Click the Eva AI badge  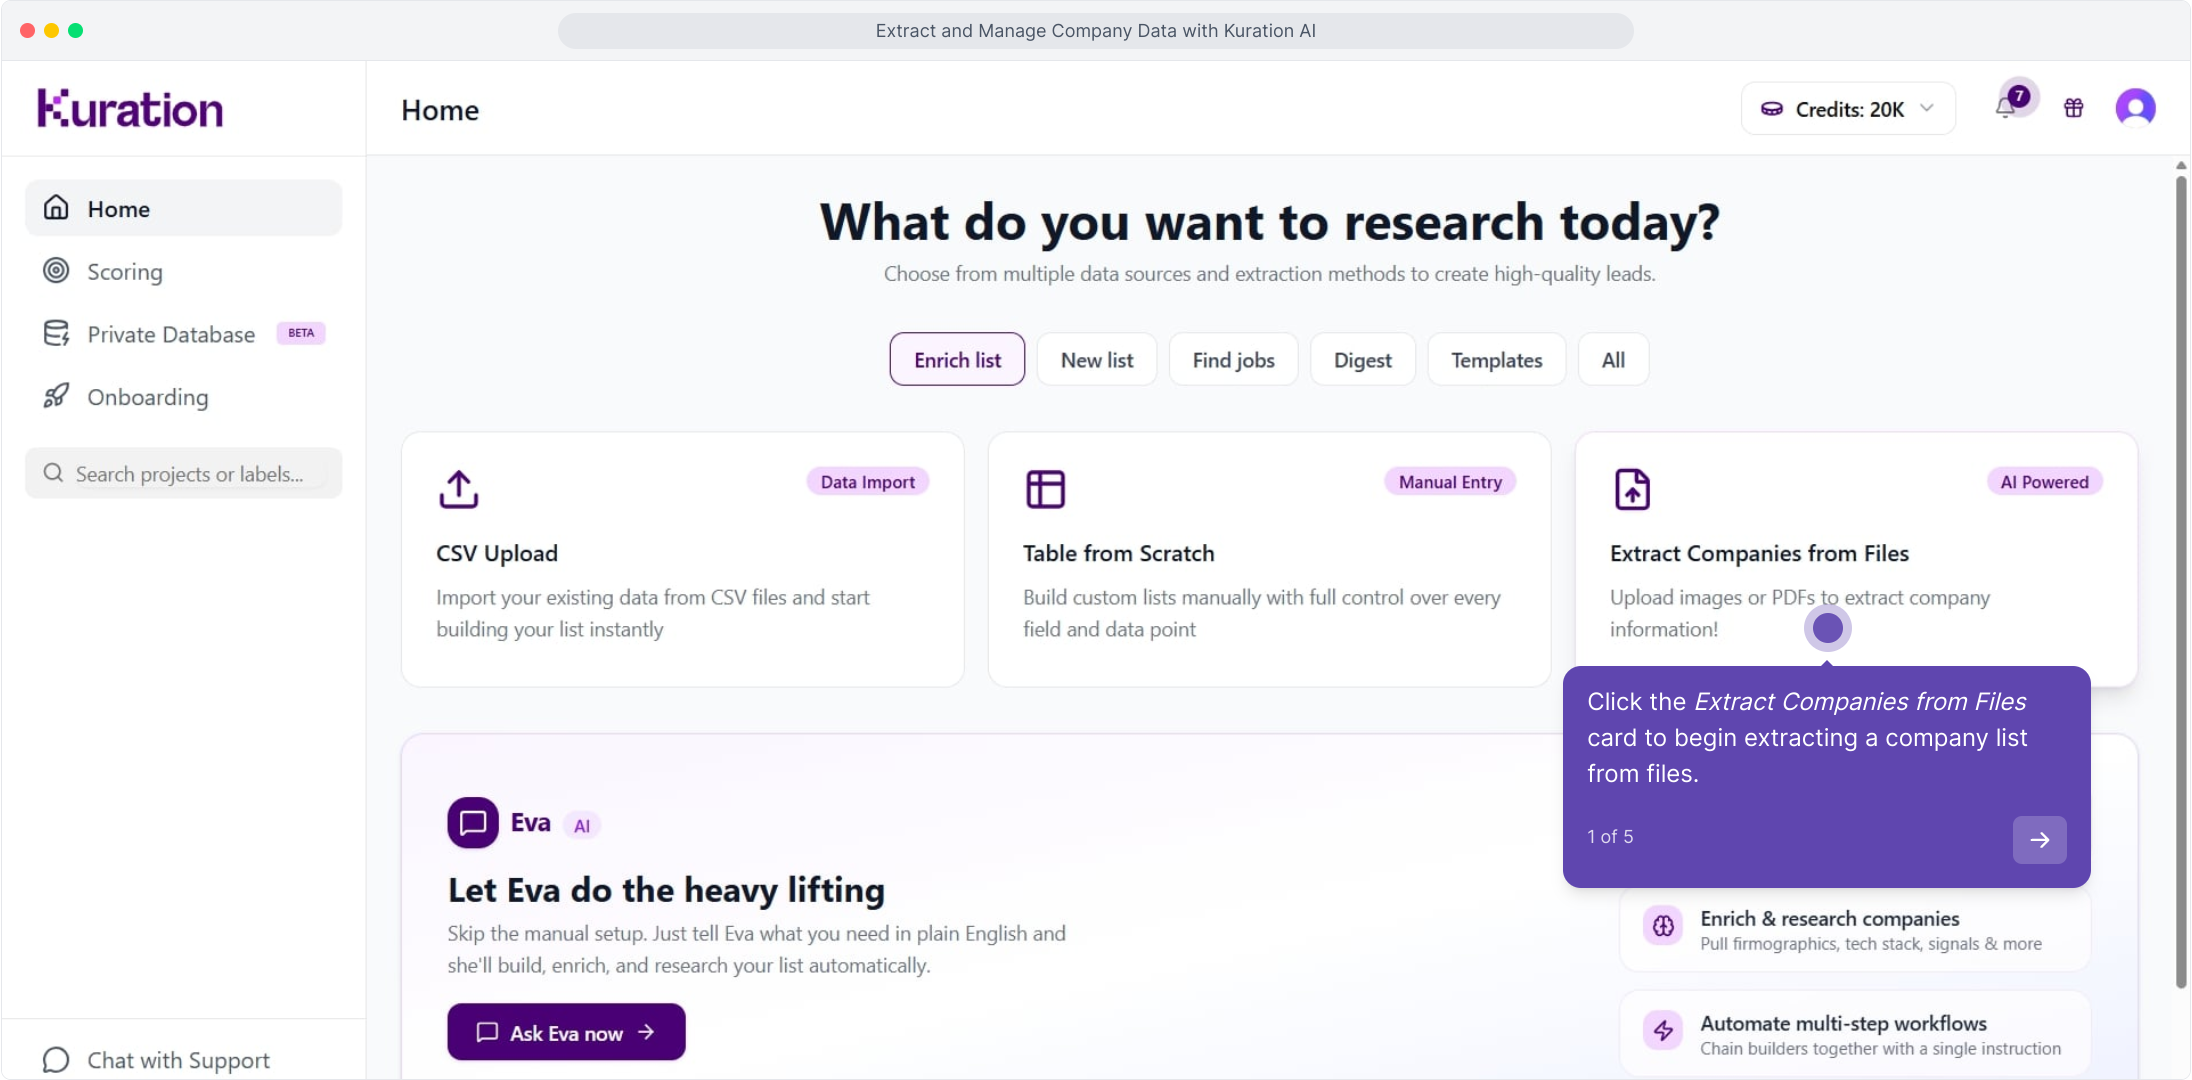click(582, 825)
